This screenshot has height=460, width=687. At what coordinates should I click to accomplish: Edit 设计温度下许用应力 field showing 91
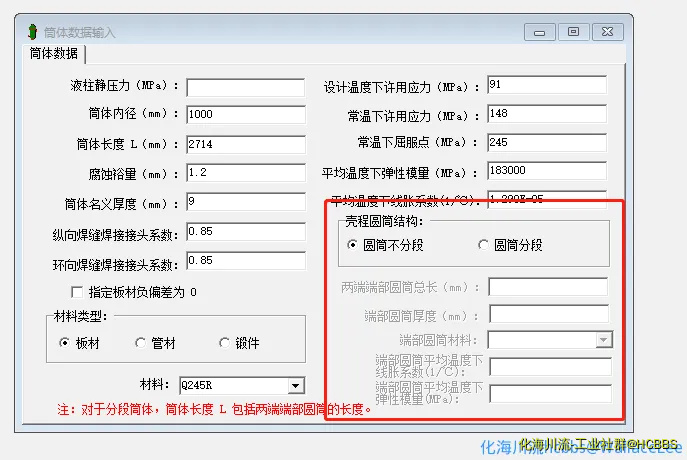[x=547, y=85]
